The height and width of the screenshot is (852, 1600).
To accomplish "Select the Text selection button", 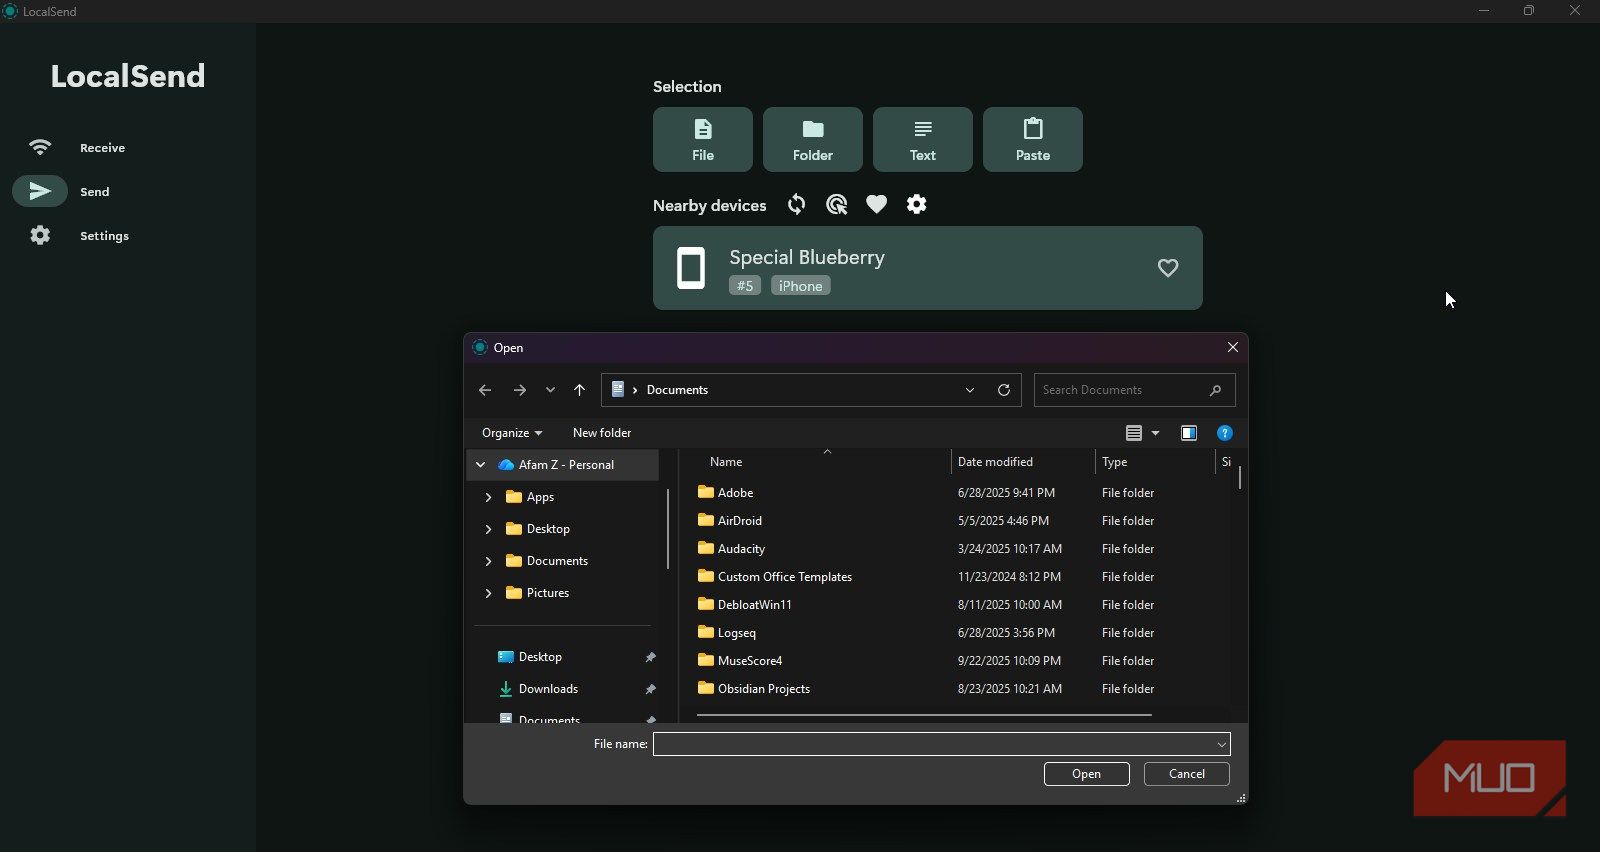I will tap(923, 139).
